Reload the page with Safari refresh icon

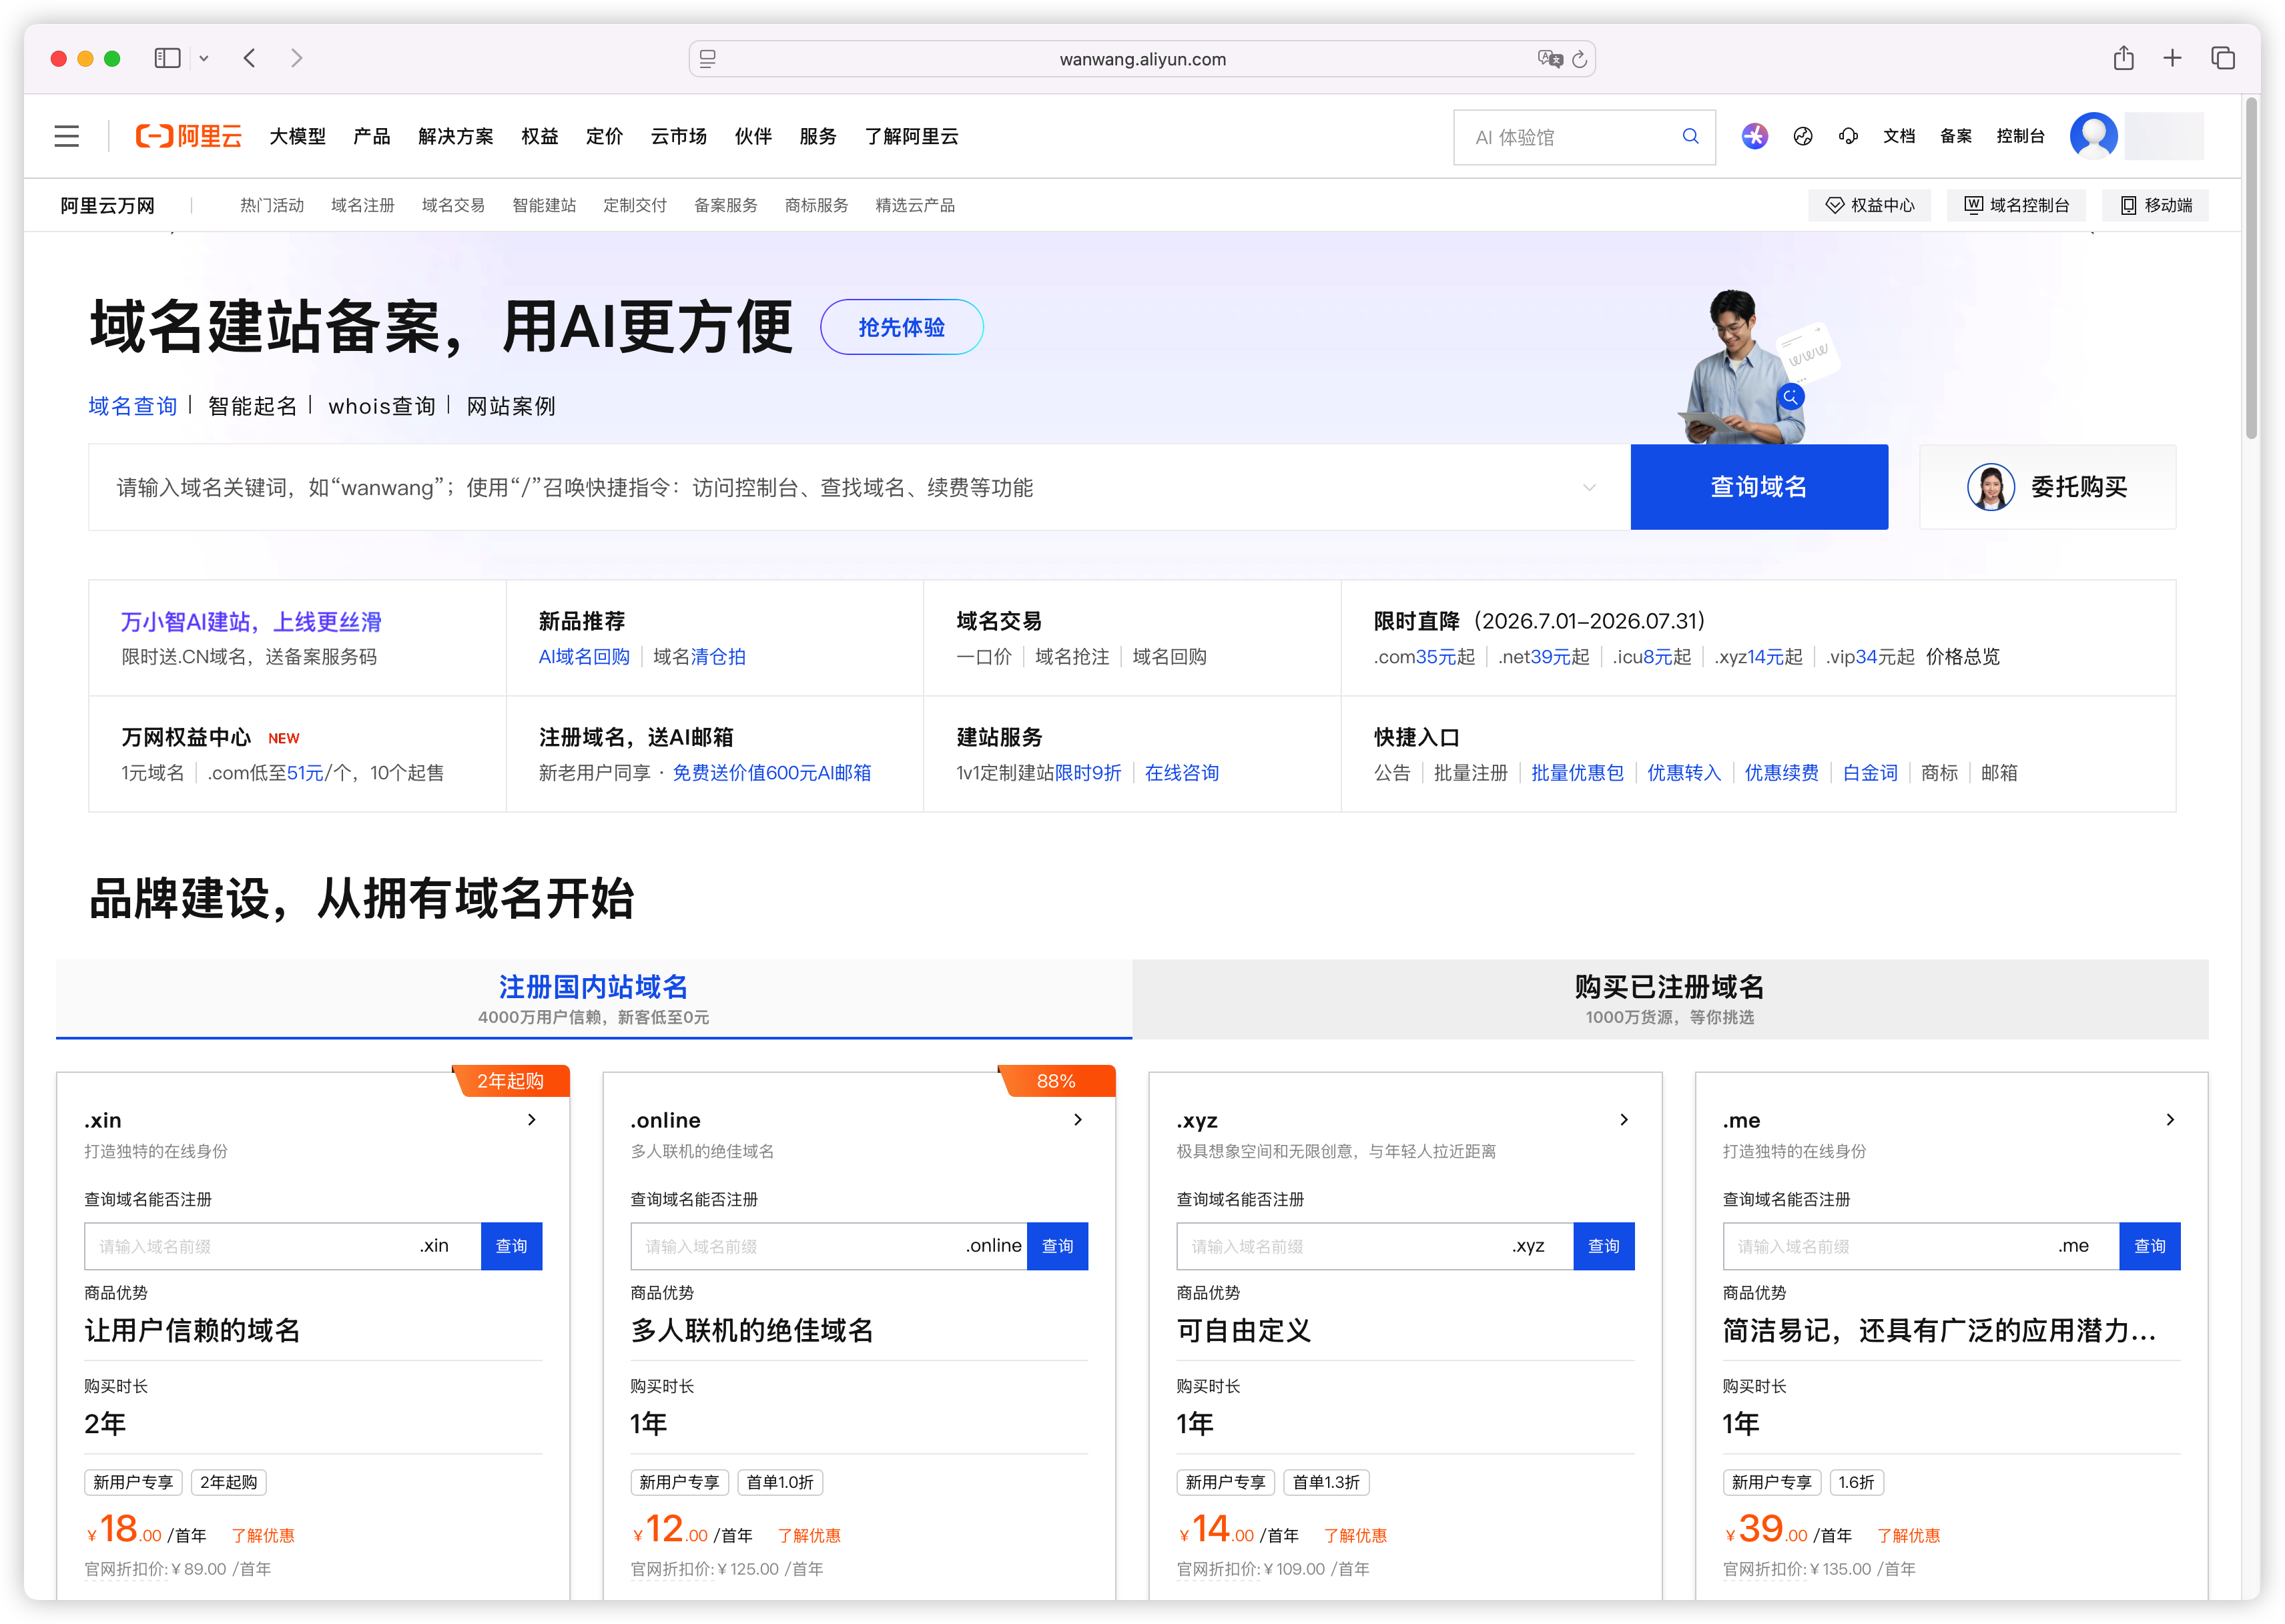(x=1580, y=59)
